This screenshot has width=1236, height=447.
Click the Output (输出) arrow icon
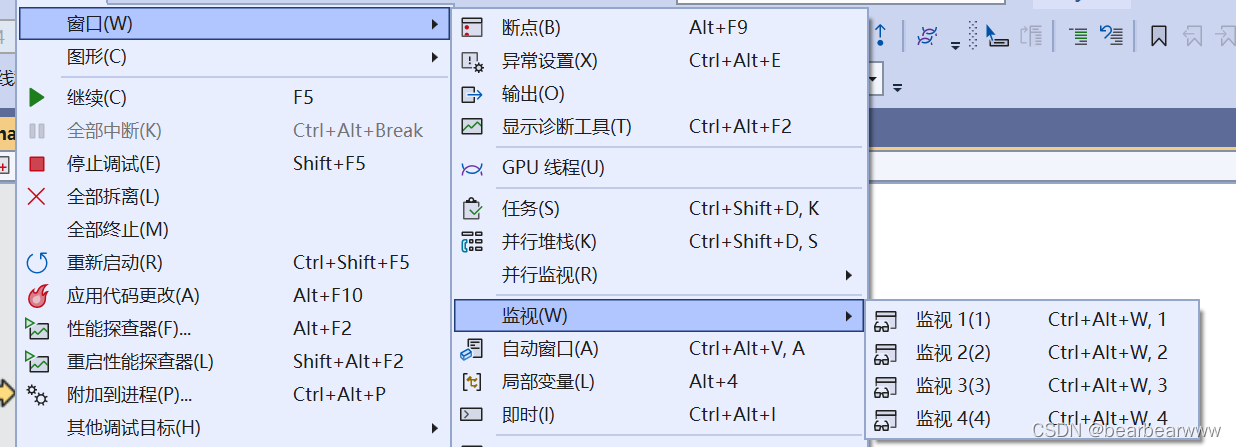472,94
